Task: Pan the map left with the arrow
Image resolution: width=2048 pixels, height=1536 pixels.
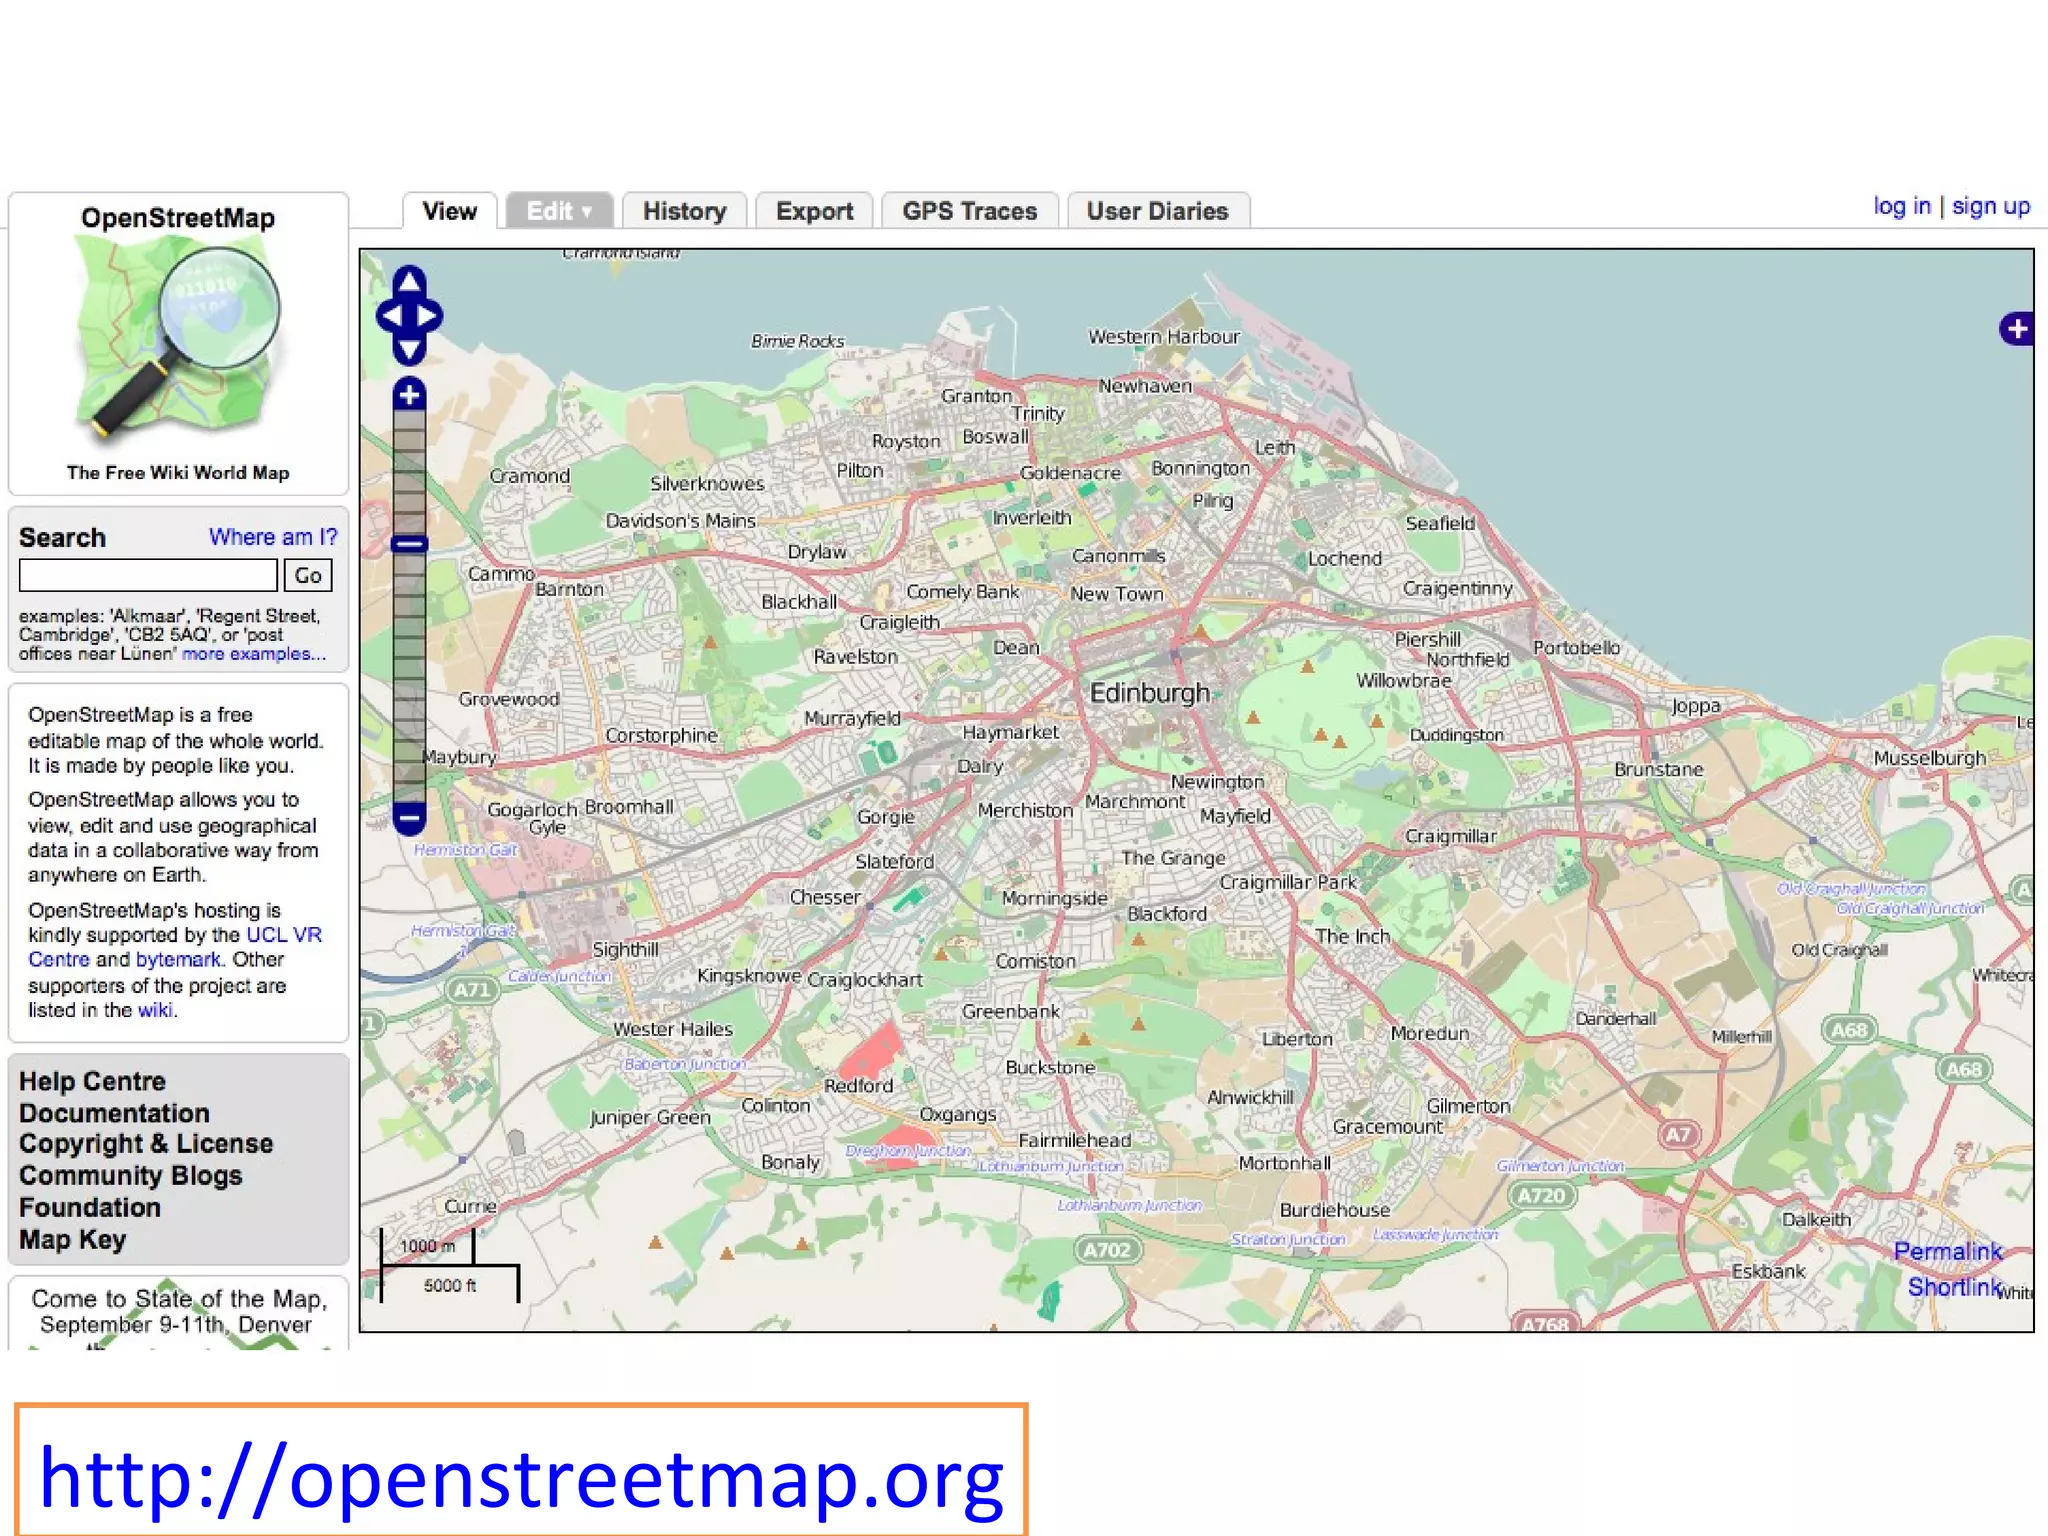Action: [391, 316]
